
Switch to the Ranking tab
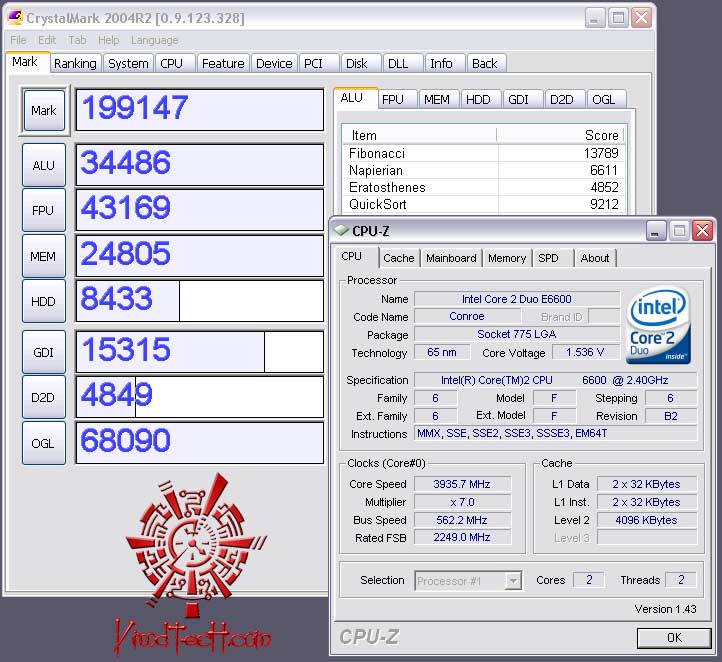(x=75, y=64)
